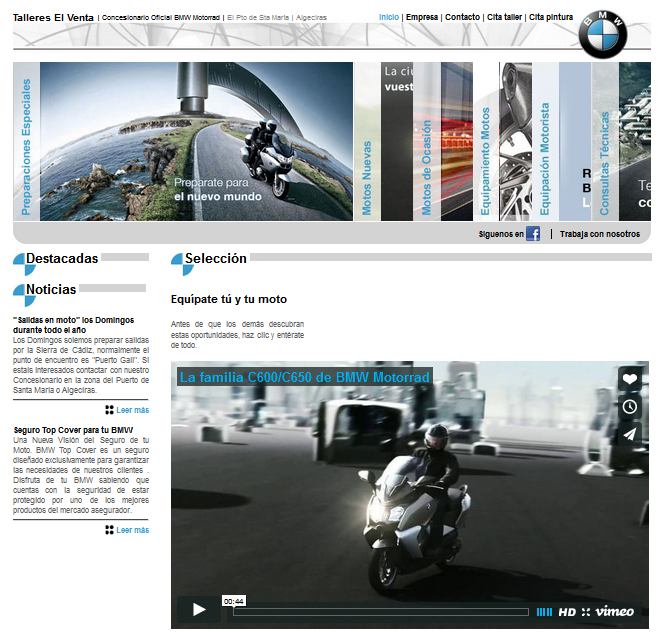Viewport: 662px width, 634px height.
Task: Add video to Watch Later clock icon
Action: click(629, 406)
